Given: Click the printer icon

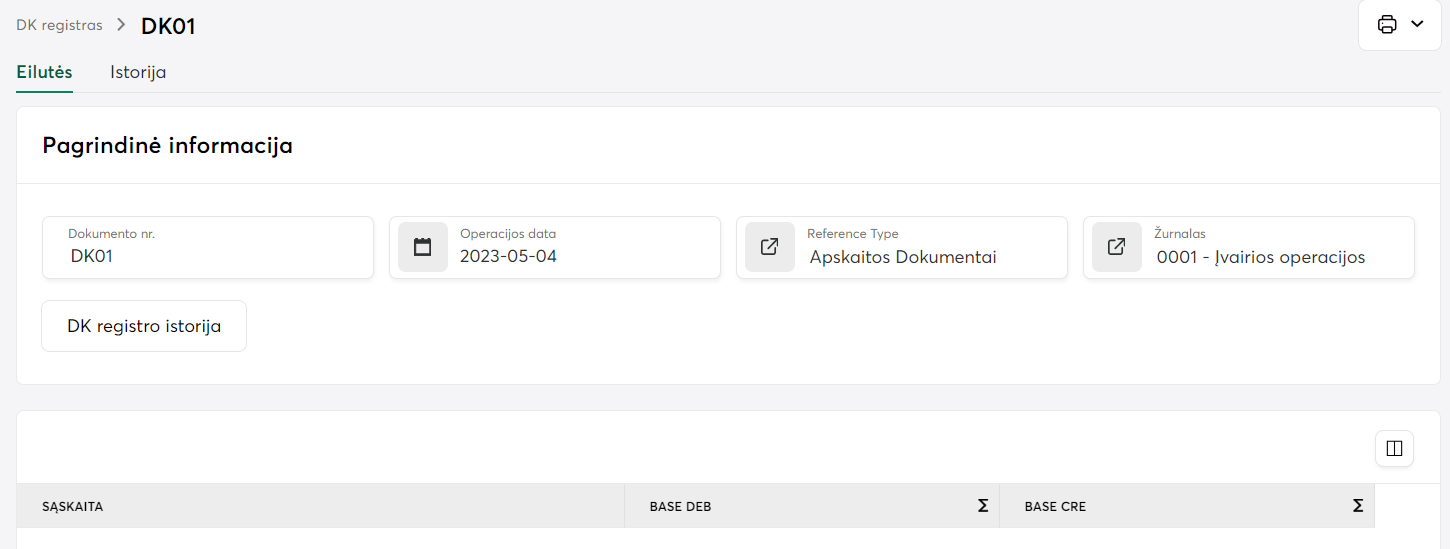Looking at the screenshot, I should pyautogui.click(x=1387, y=25).
